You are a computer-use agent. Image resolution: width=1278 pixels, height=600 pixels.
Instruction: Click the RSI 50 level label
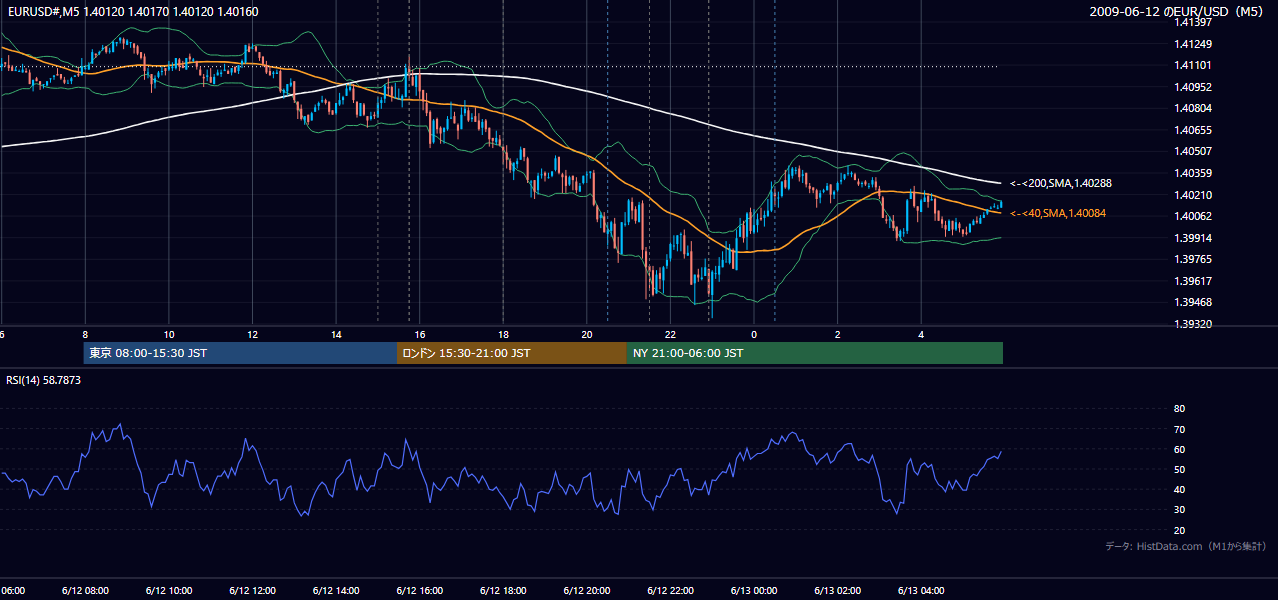click(x=1179, y=469)
